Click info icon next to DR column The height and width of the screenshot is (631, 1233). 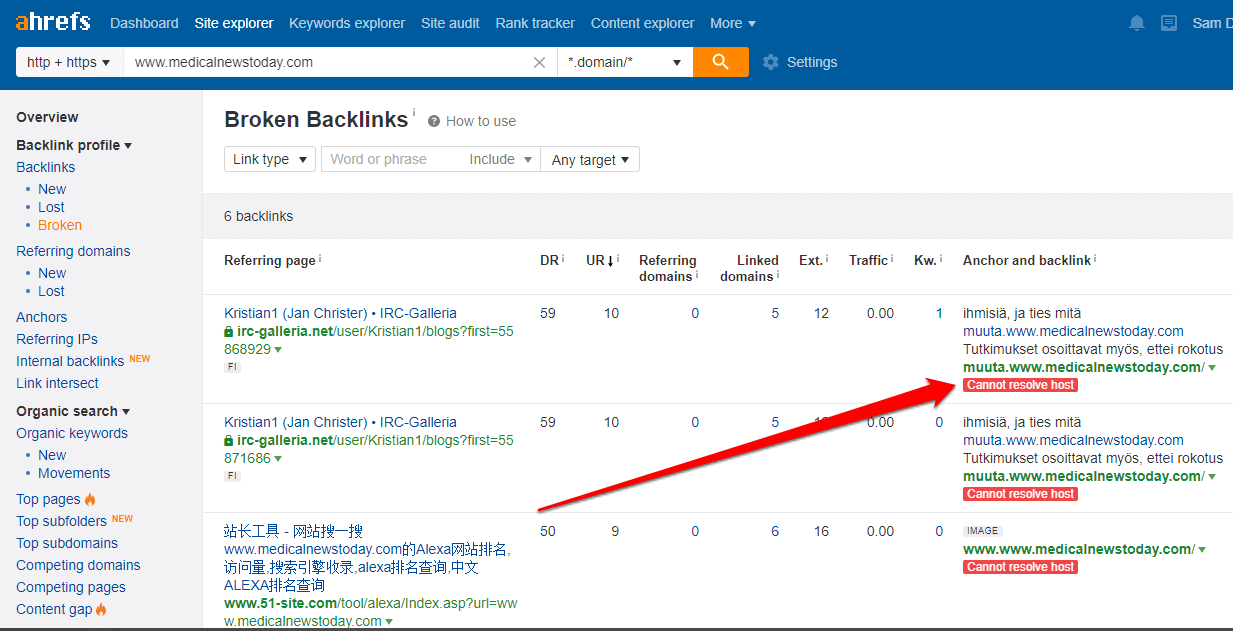coord(563,259)
